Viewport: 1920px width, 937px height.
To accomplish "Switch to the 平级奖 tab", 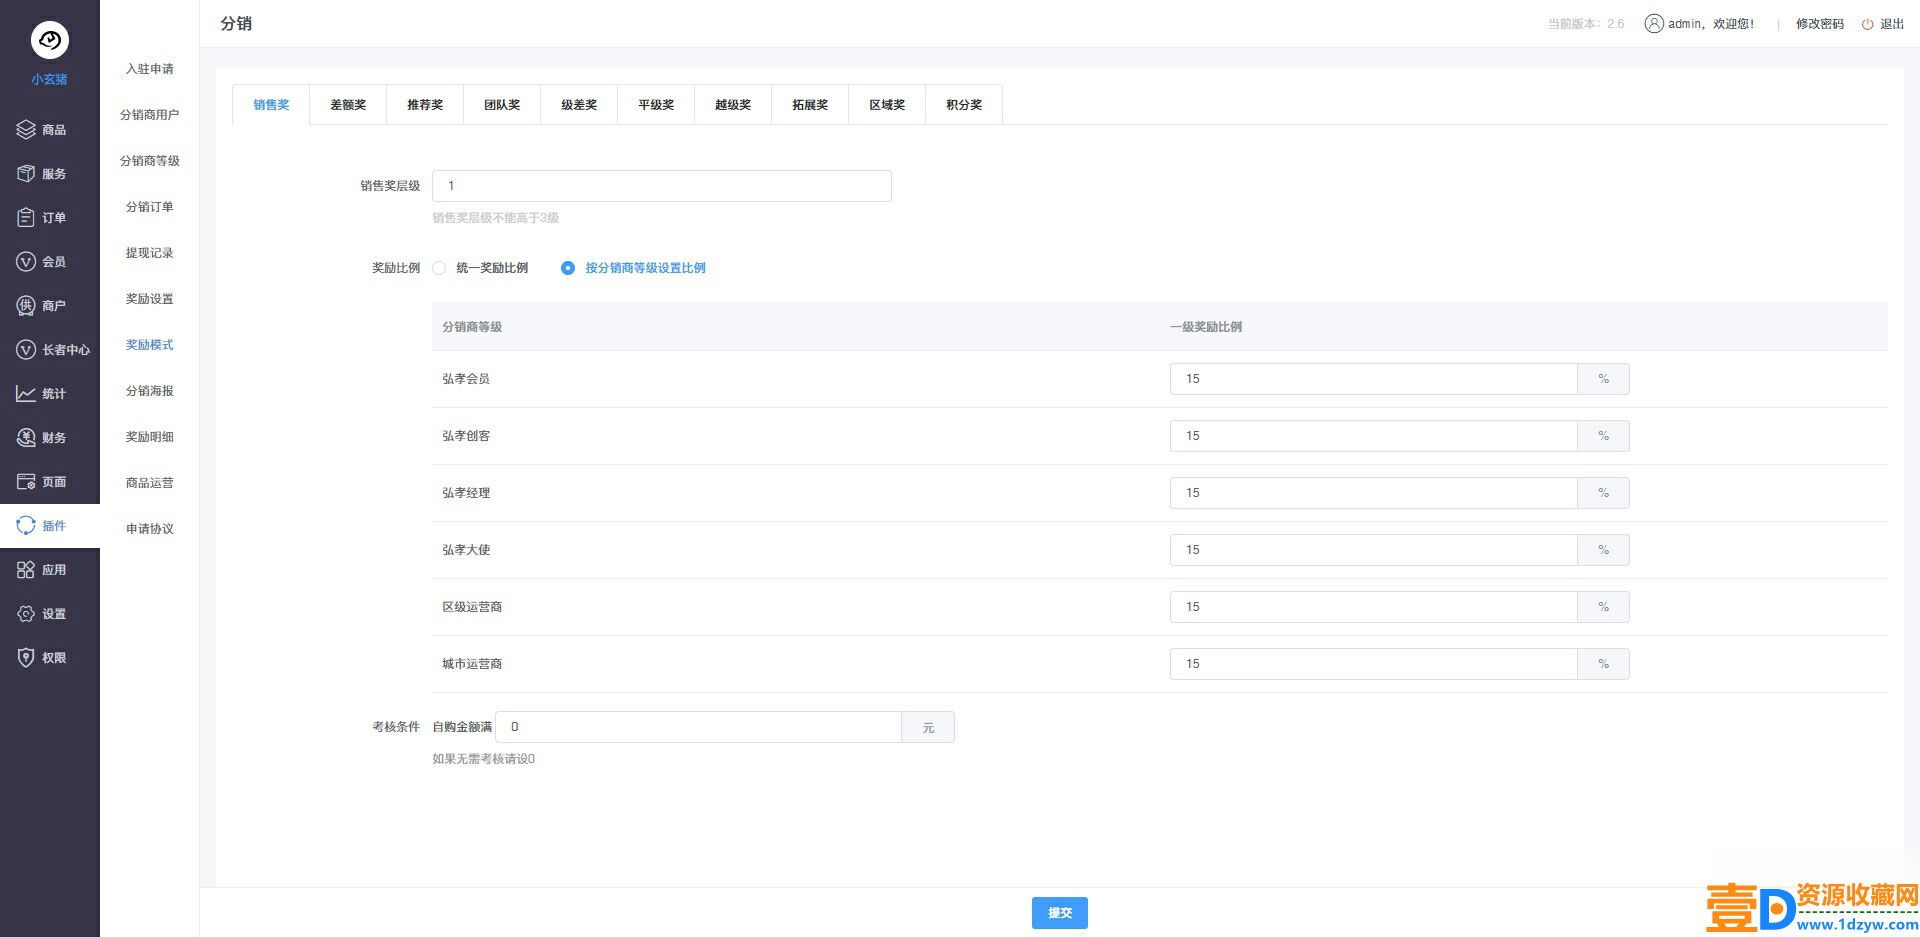I will click(656, 105).
